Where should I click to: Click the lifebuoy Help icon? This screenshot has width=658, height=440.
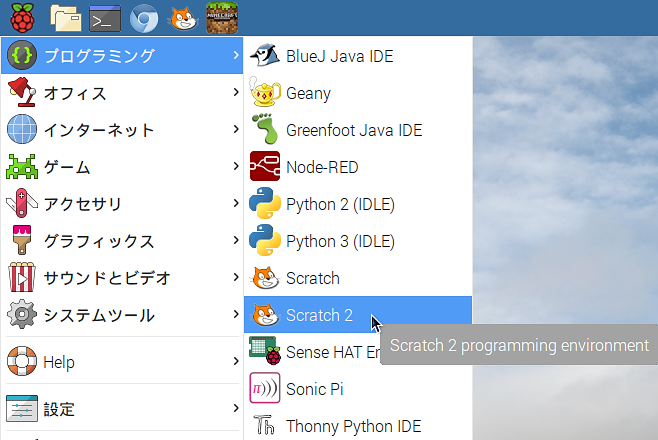point(22,361)
